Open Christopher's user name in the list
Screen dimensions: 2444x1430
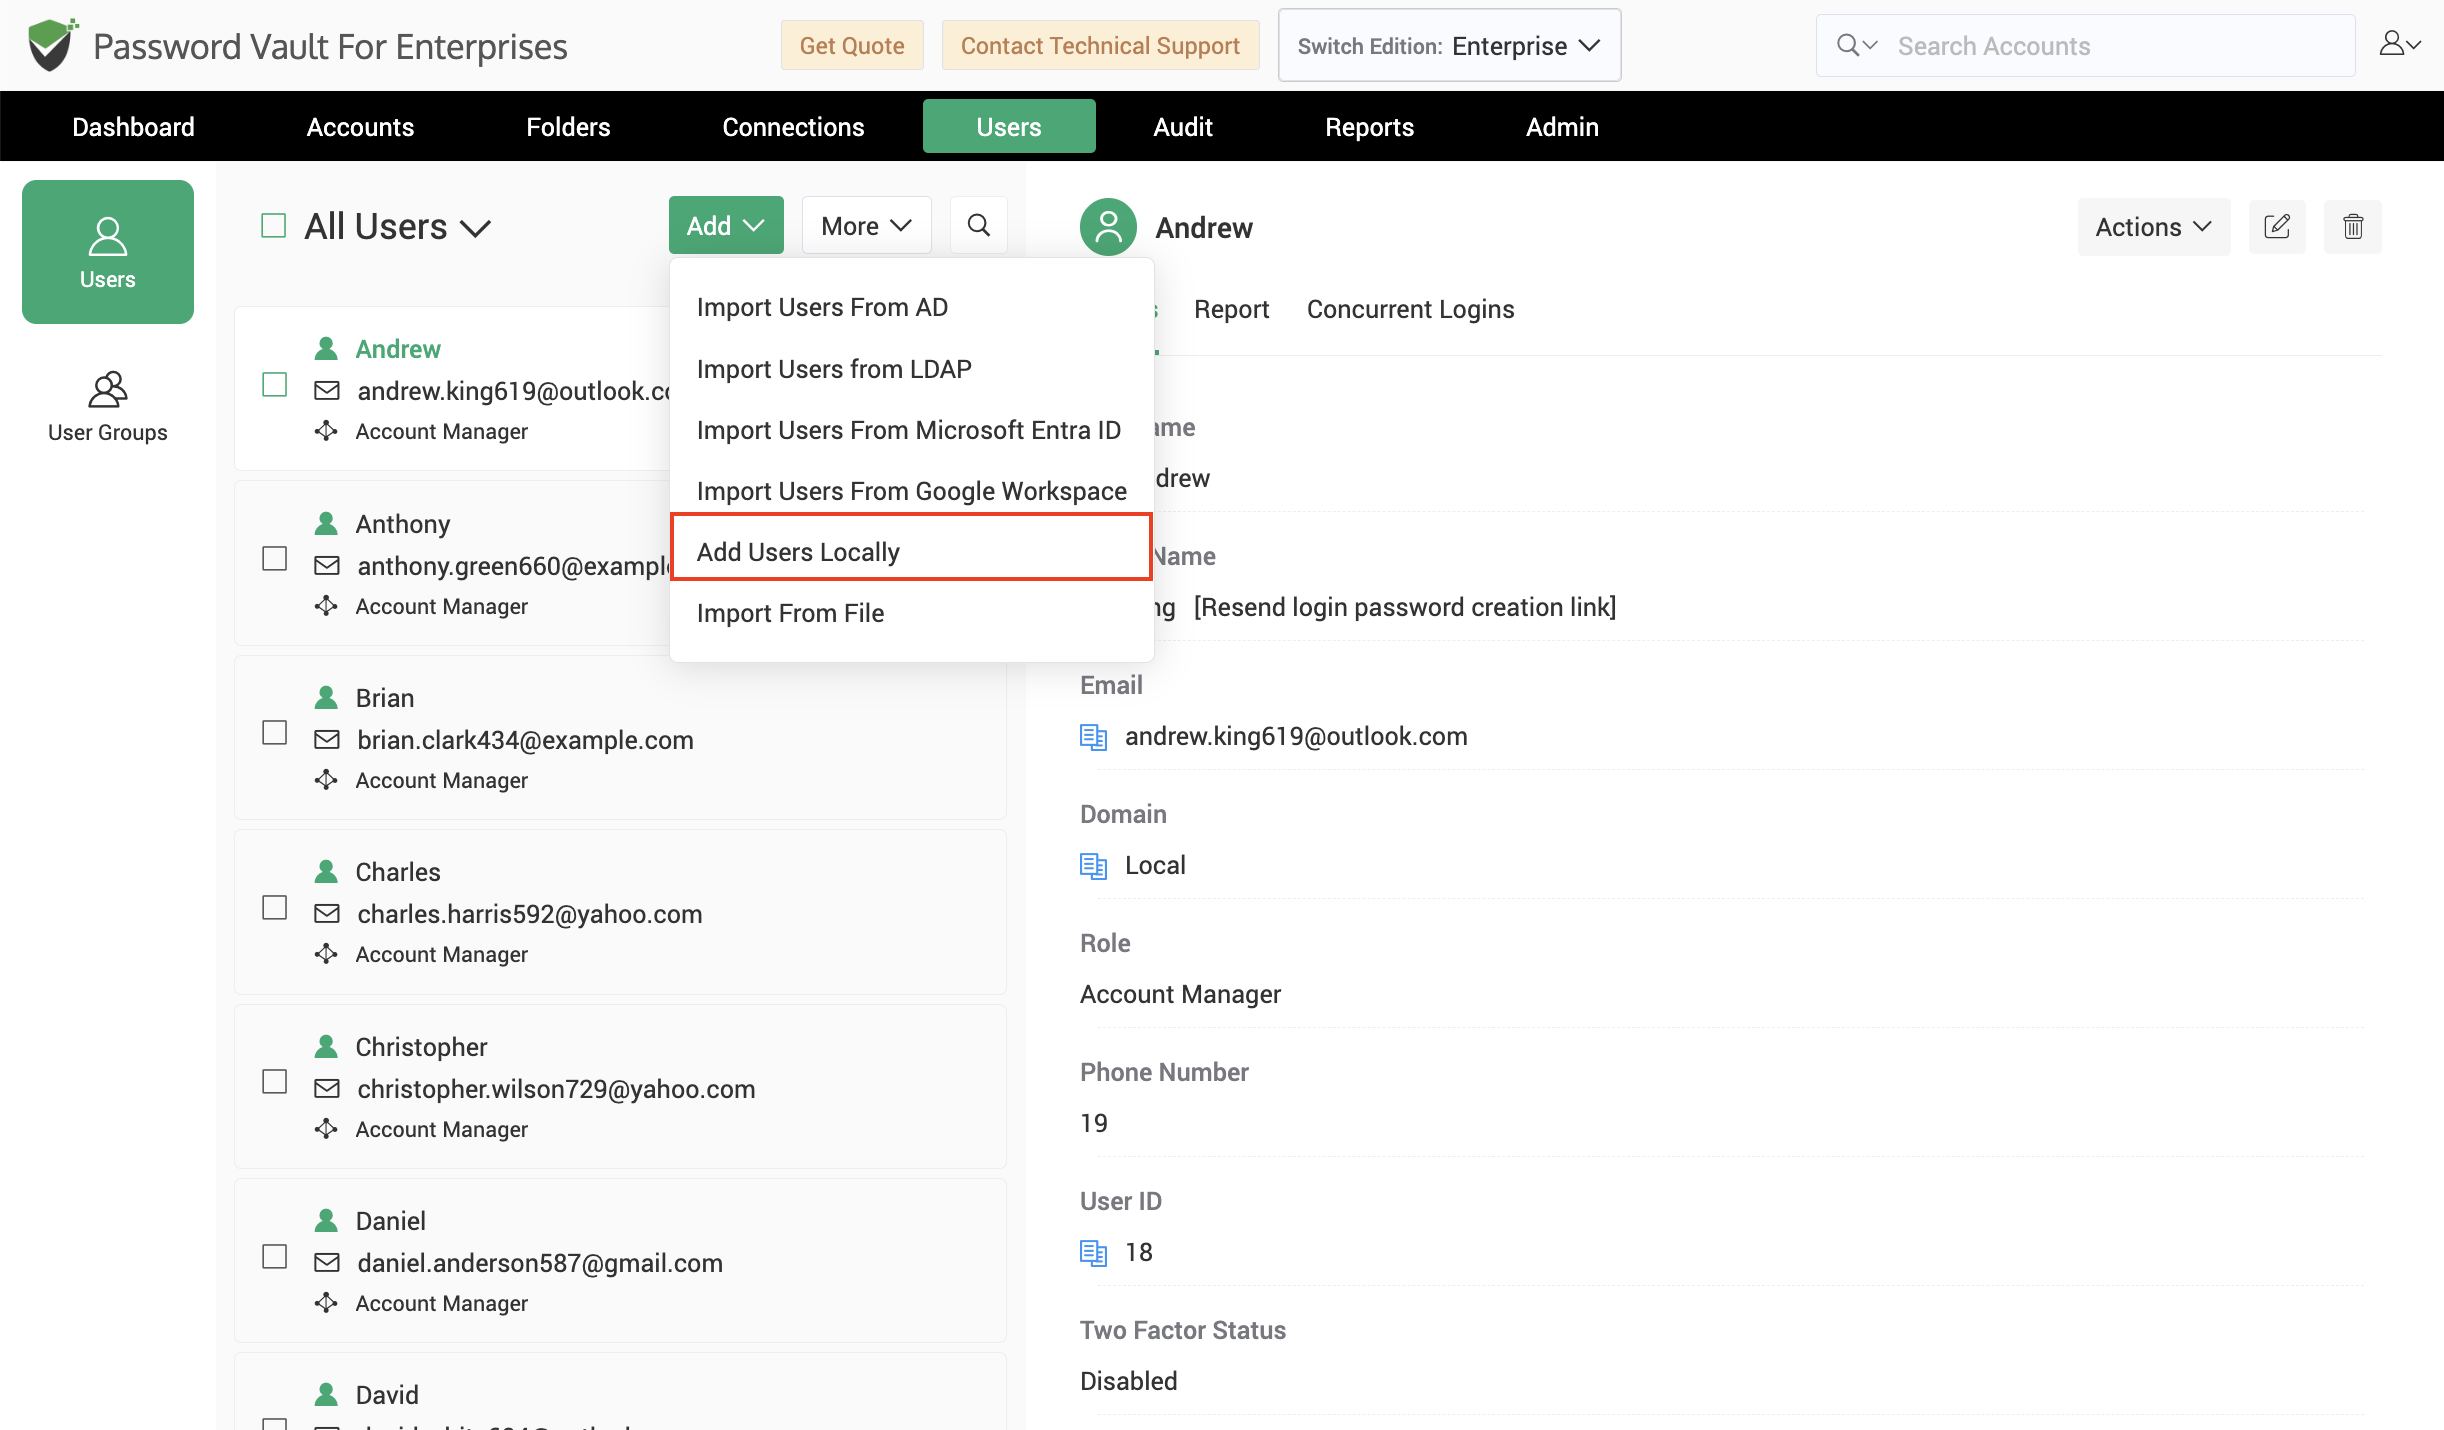421,1046
